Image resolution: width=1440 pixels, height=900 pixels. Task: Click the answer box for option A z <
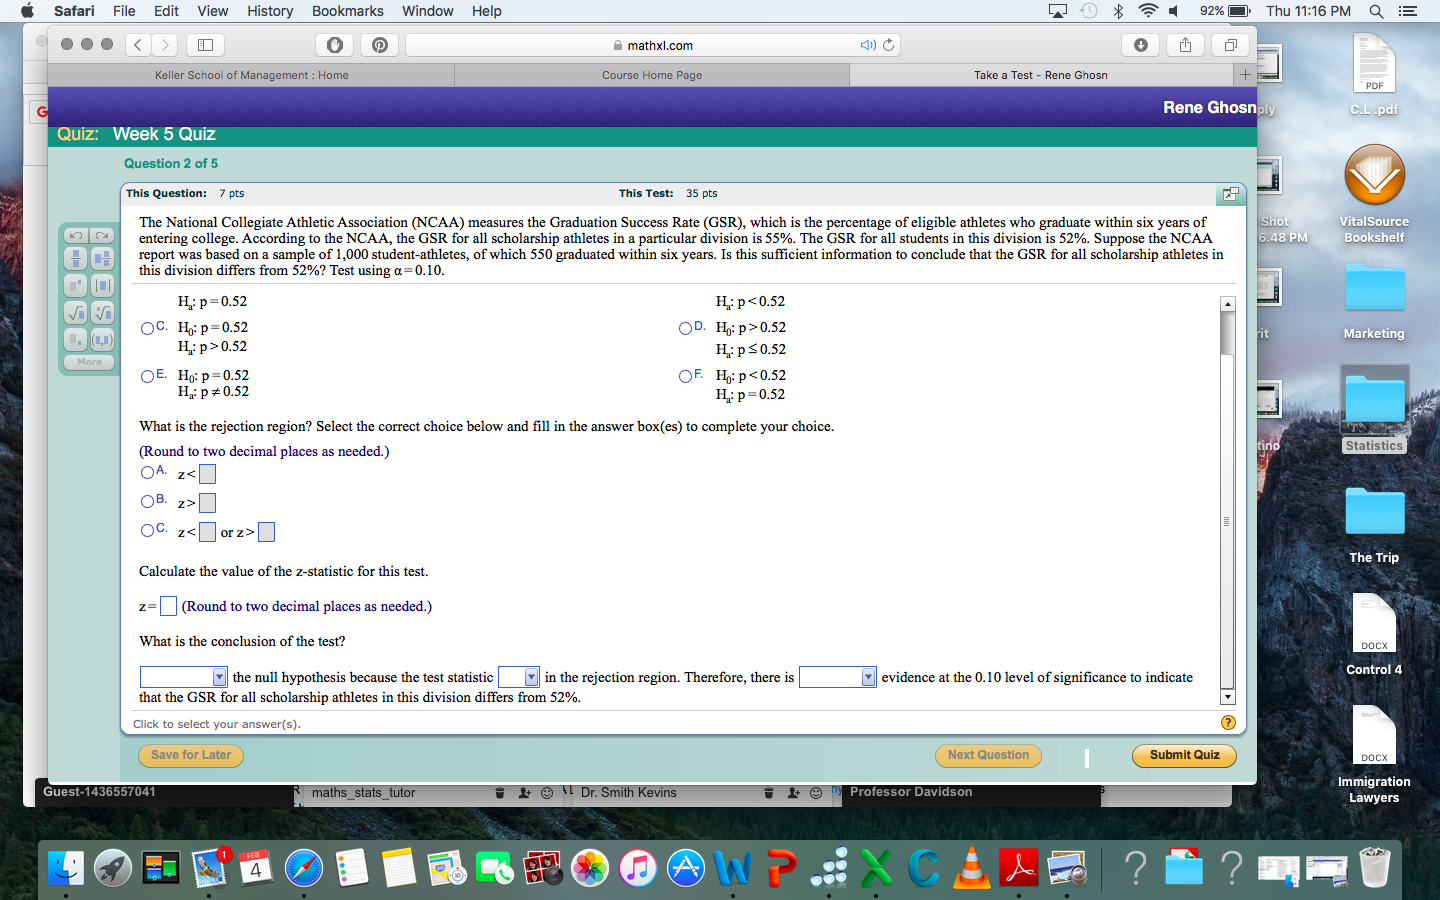coord(207,474)
